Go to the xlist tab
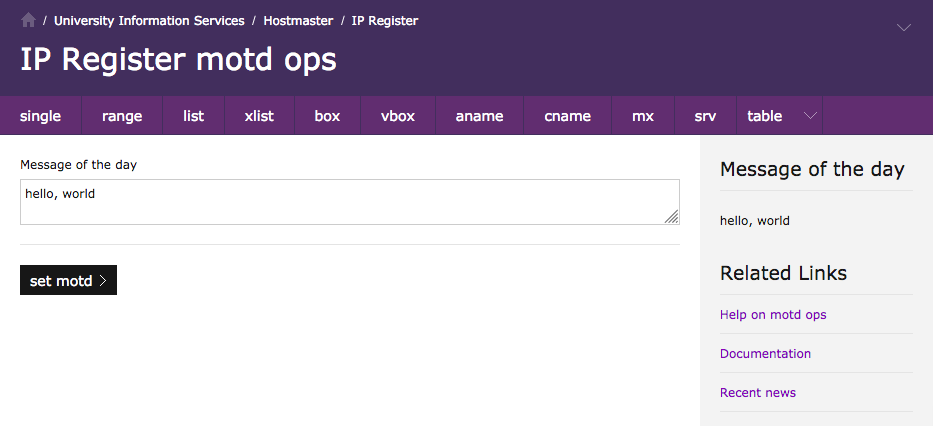 (259, 116)
